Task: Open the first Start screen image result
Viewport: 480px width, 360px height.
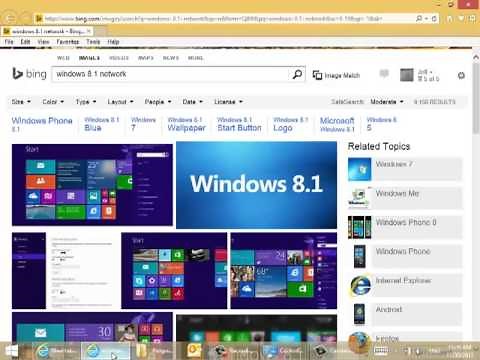Action: (x=92, y=185)
